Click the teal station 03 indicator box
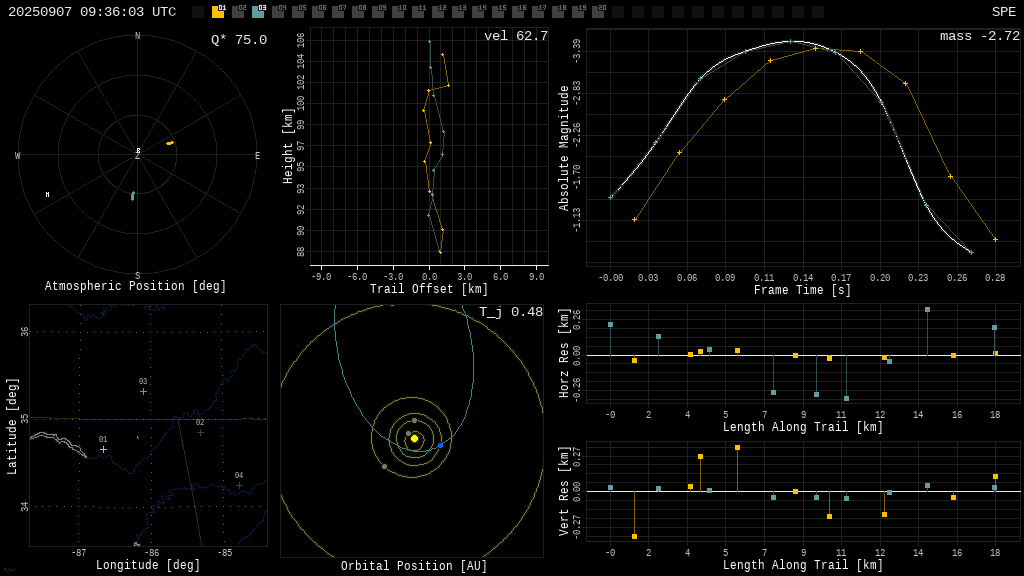 click(x=258, y=12)
